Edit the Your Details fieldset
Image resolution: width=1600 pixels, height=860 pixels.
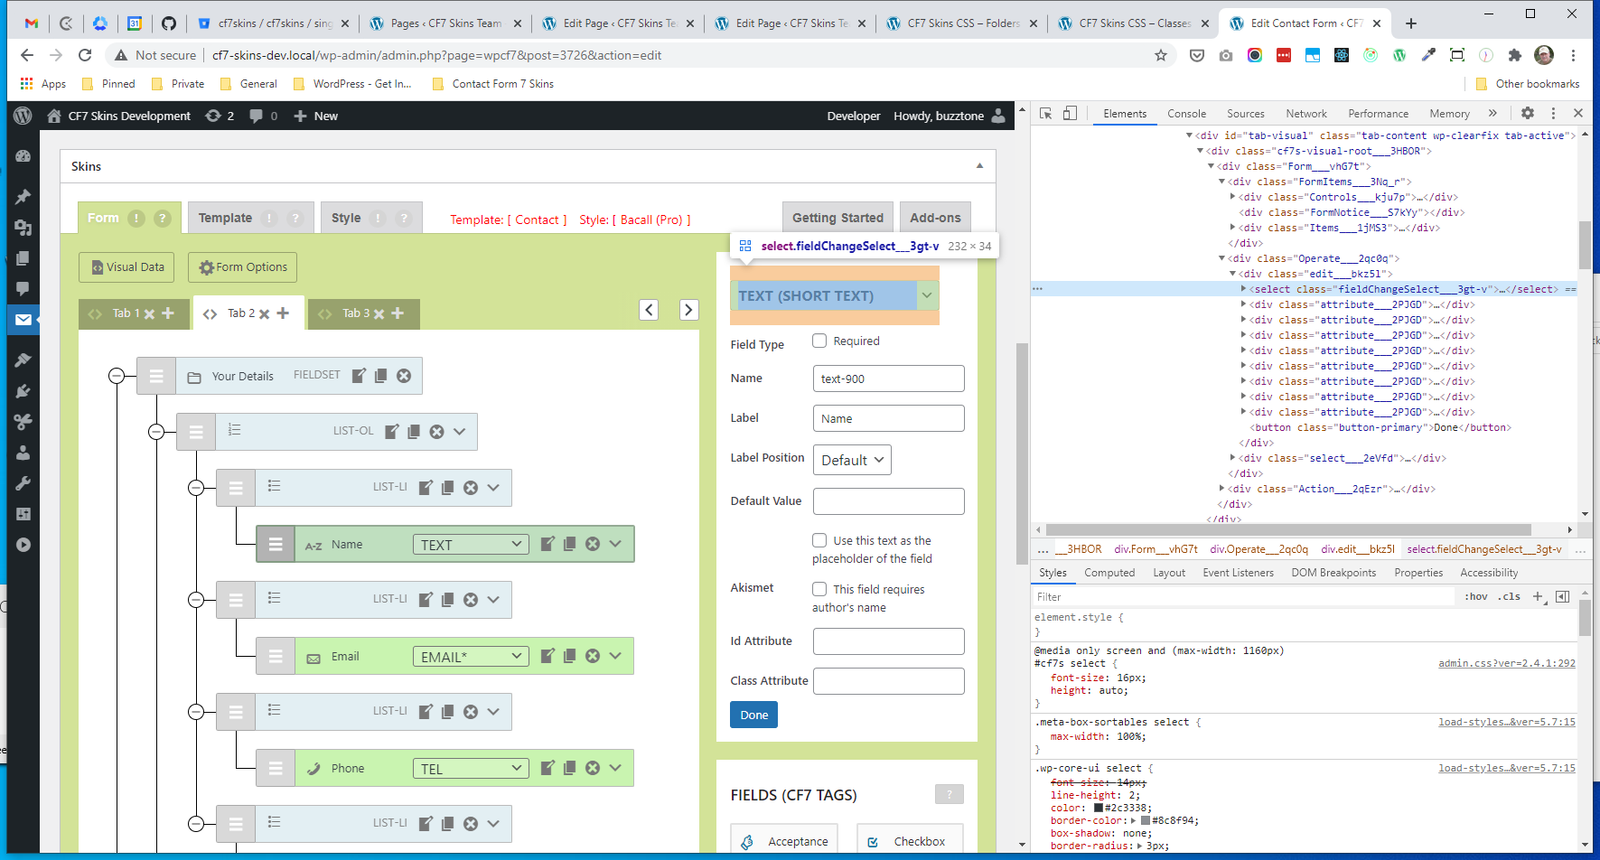coord(359,376)
